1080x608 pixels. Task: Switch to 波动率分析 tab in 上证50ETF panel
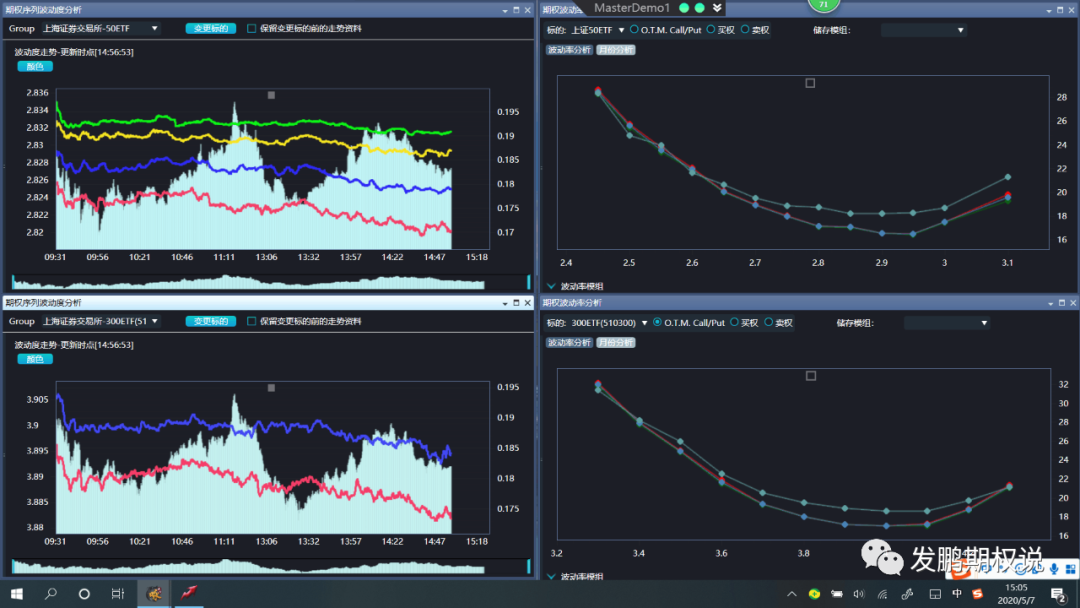(x=569, y=50)
